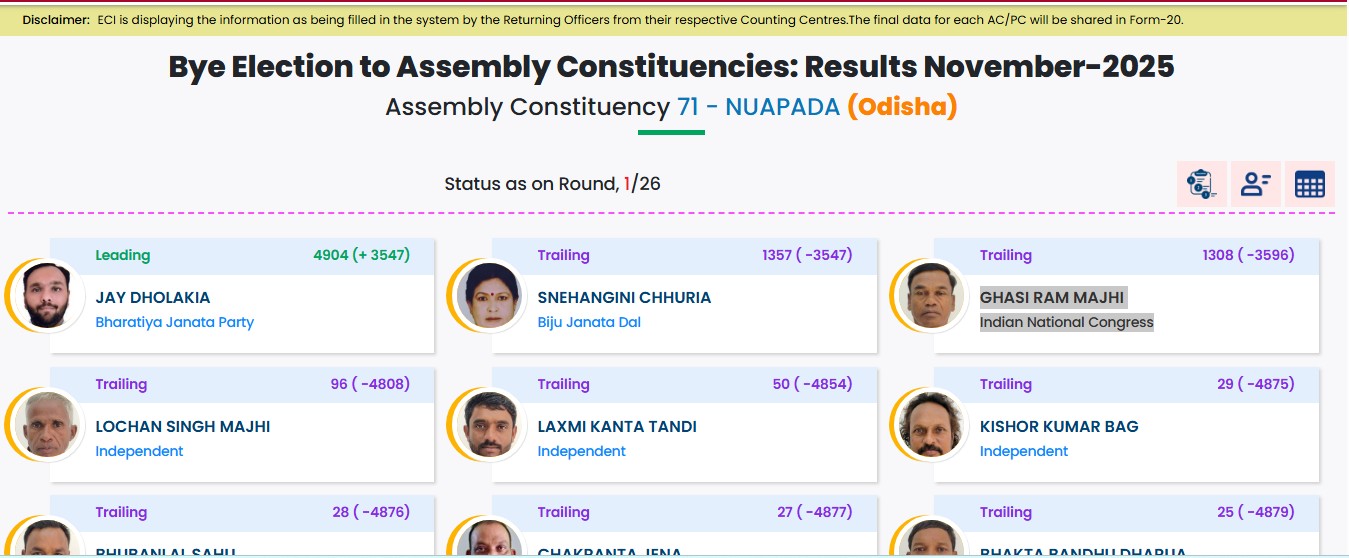This screenshot has width=1349, height=558.
Task: Select the 1308 (-3596) vote tally
Action: coord(1248,255)
